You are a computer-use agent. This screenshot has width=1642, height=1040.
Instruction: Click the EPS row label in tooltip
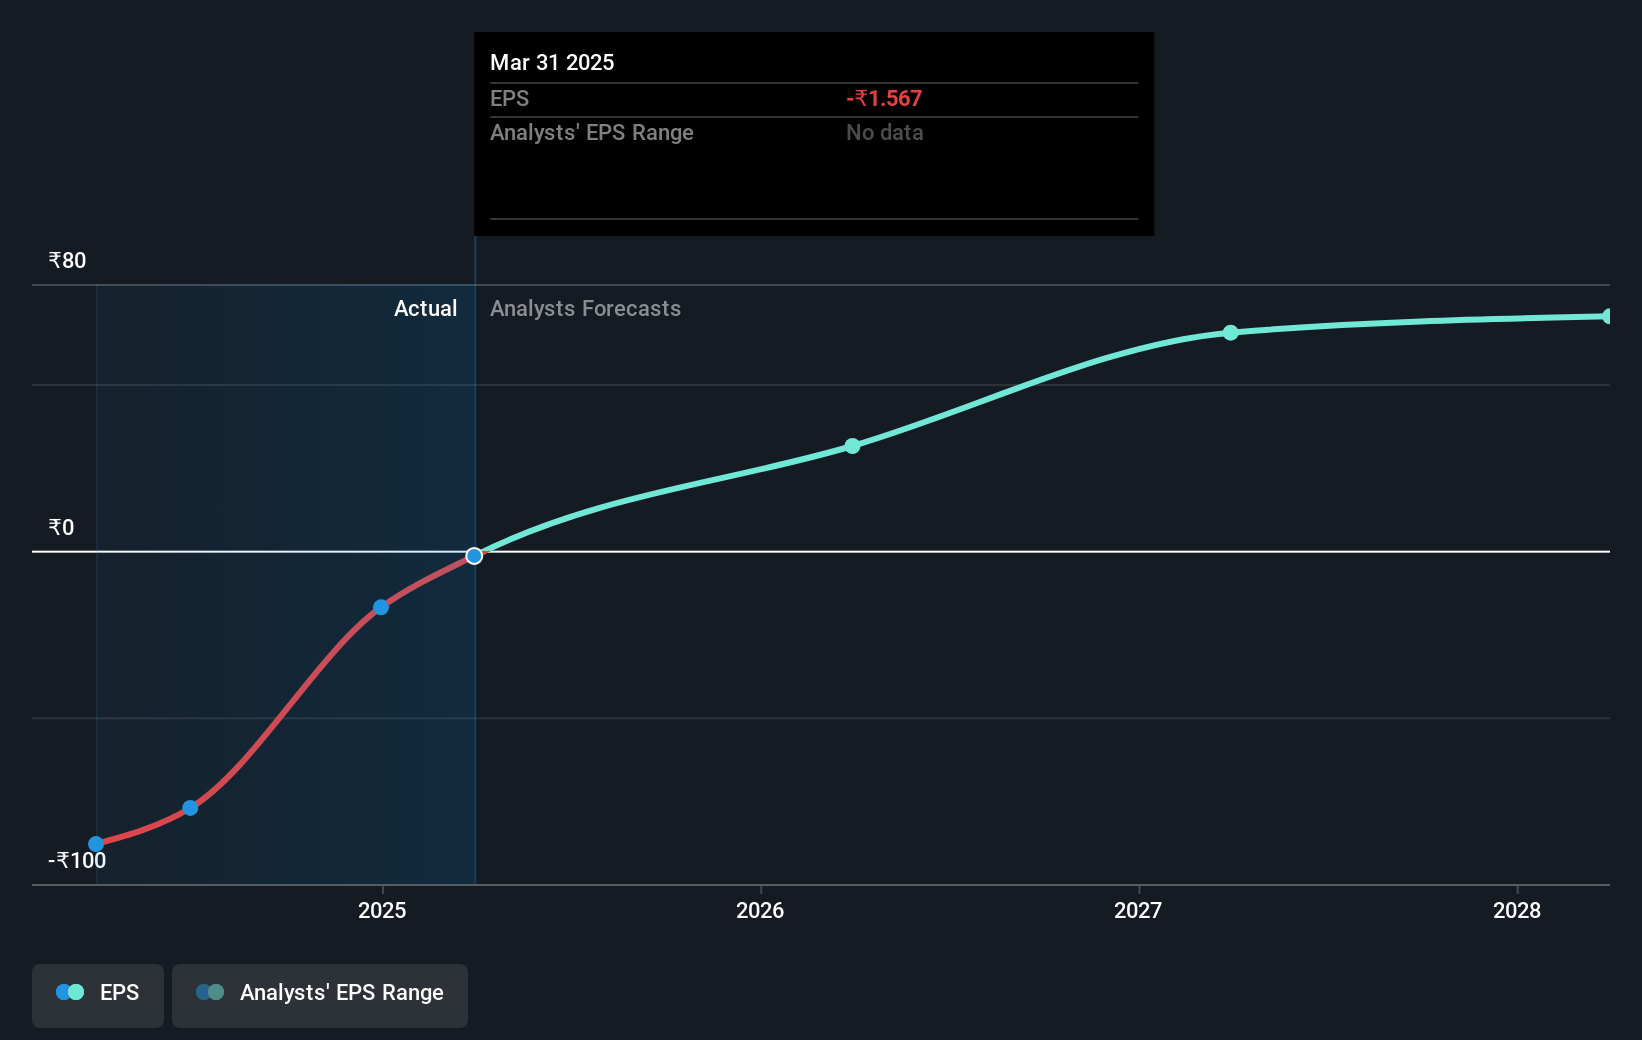tap(509, 99)
